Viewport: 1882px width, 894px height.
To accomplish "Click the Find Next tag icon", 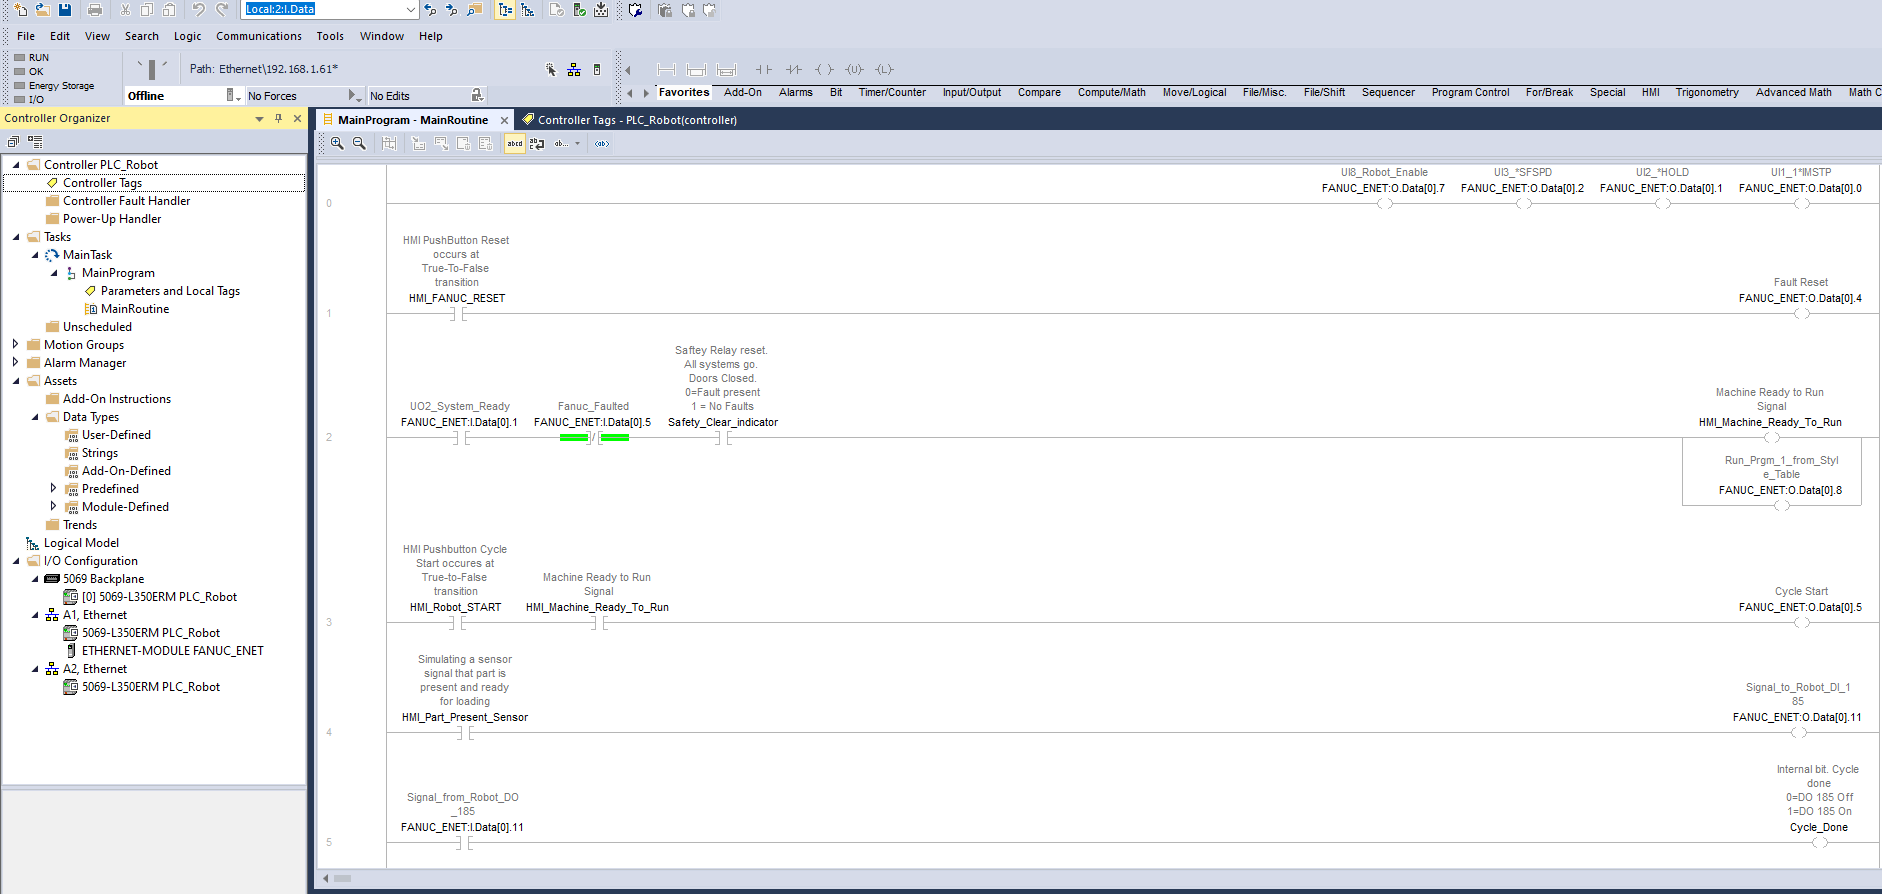I will click(452, 10).
